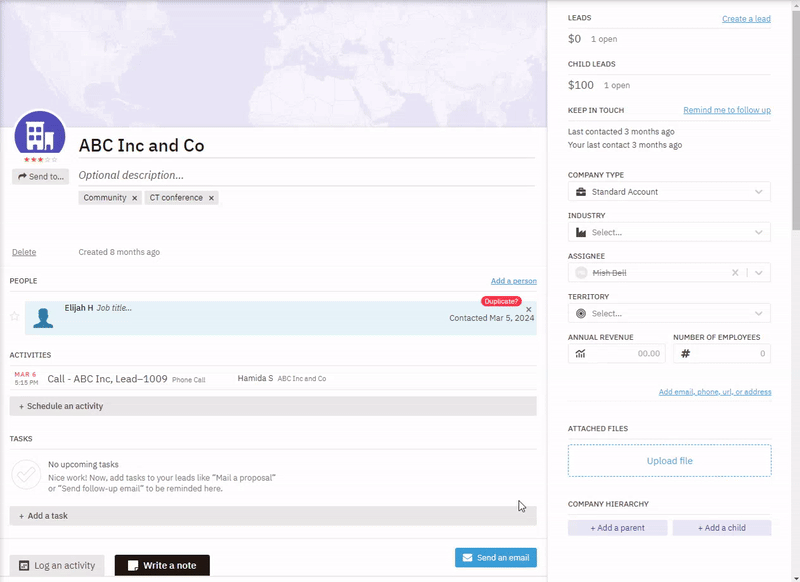Click the ABC Inc company building logo
800x582 pixels.
point(40,133)
